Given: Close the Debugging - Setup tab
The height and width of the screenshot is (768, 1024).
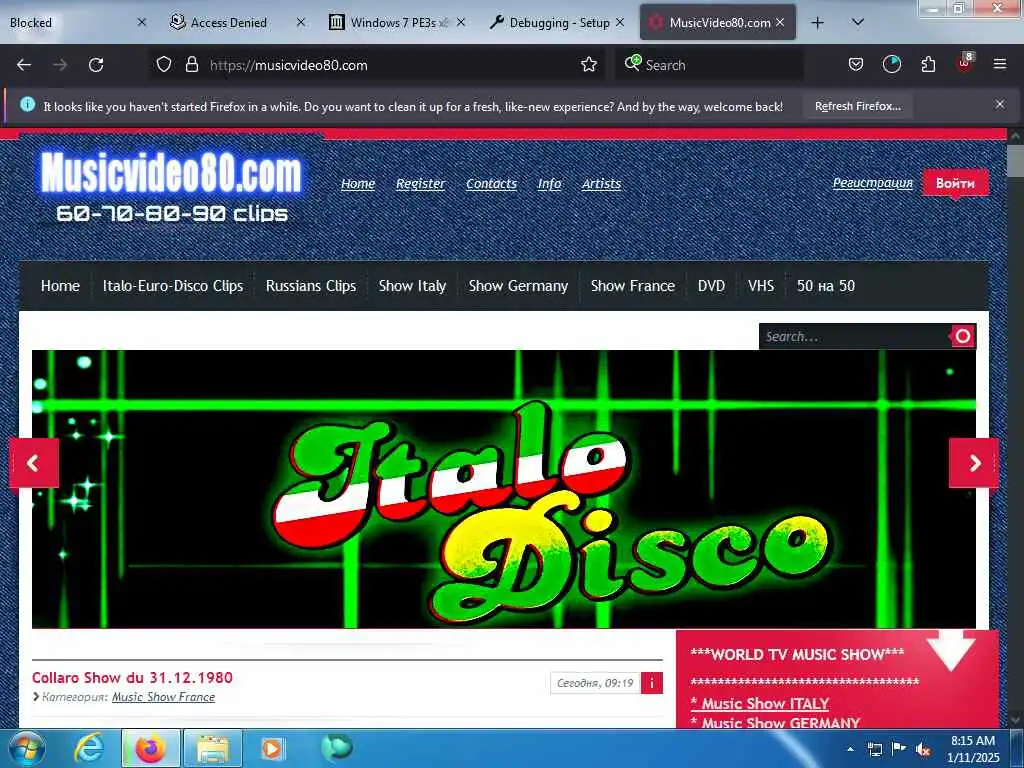Looking at the screenshot, I should click(619, 22).
